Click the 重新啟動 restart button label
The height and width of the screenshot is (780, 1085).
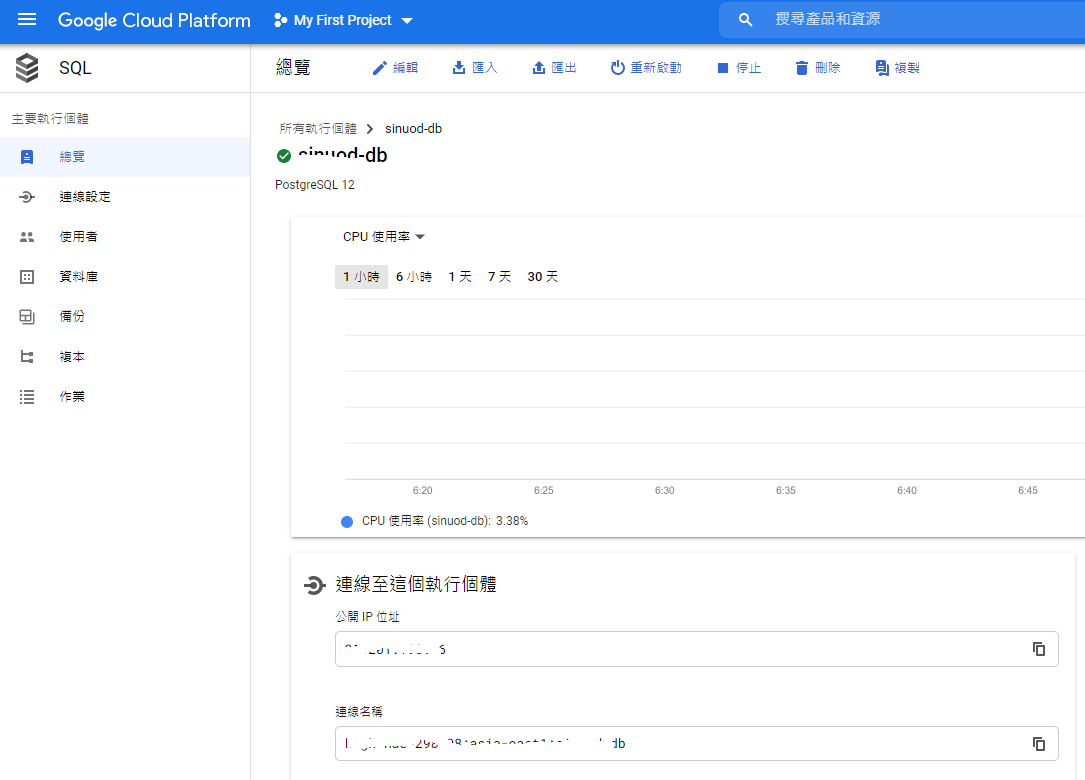[656, 68]
